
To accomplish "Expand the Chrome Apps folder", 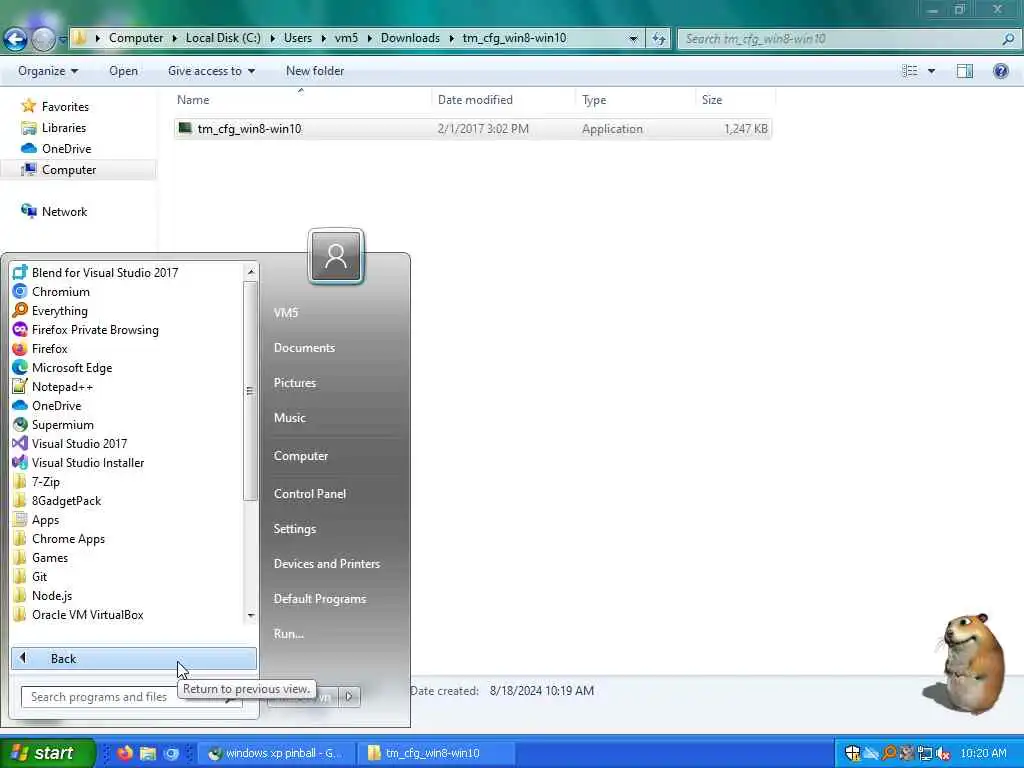I will point(68,538).
